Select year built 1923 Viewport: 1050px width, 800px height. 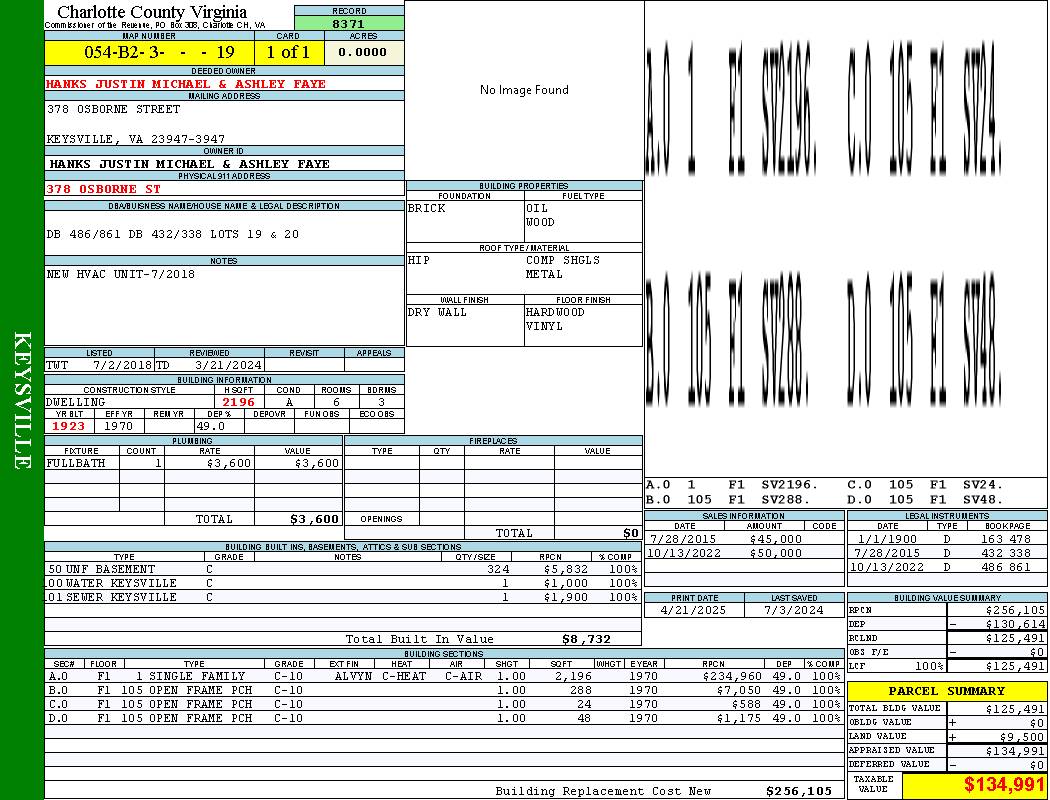pos(68,426)
